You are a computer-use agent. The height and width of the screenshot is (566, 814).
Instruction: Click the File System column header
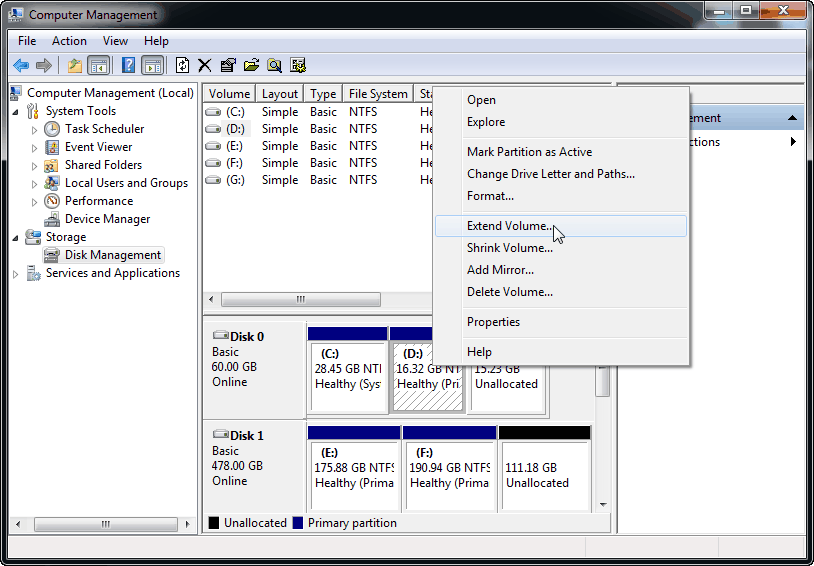coord(377,94)
